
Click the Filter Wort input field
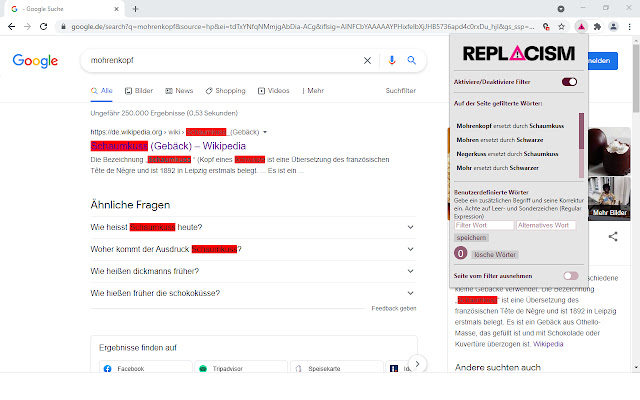pos(484,225)
